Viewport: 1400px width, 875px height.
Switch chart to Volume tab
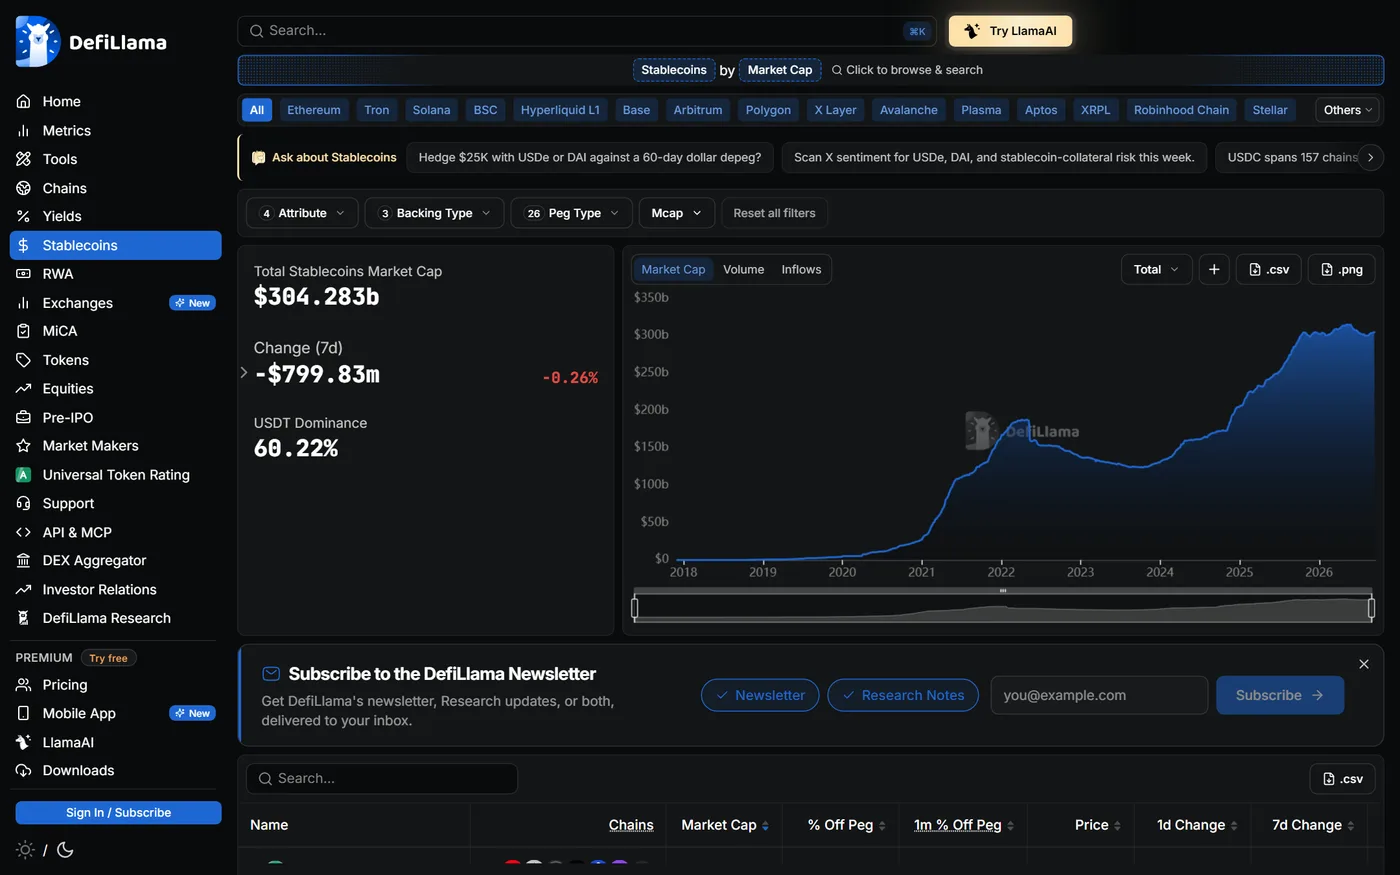point(744,269)
